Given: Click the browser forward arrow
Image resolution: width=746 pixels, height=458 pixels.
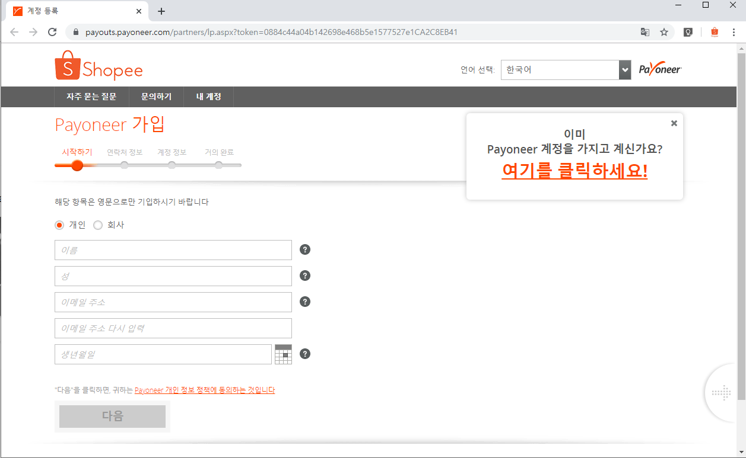Looking at the screenshot, I should 33,32.
